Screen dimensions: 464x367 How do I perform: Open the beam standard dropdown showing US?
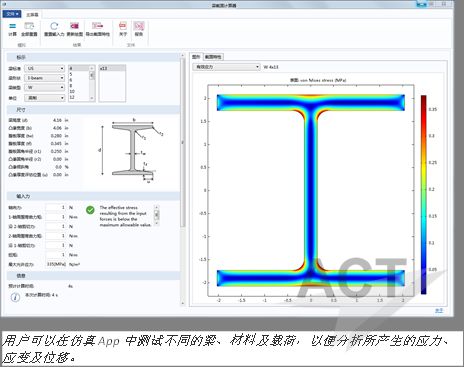[x=44, y=68]
